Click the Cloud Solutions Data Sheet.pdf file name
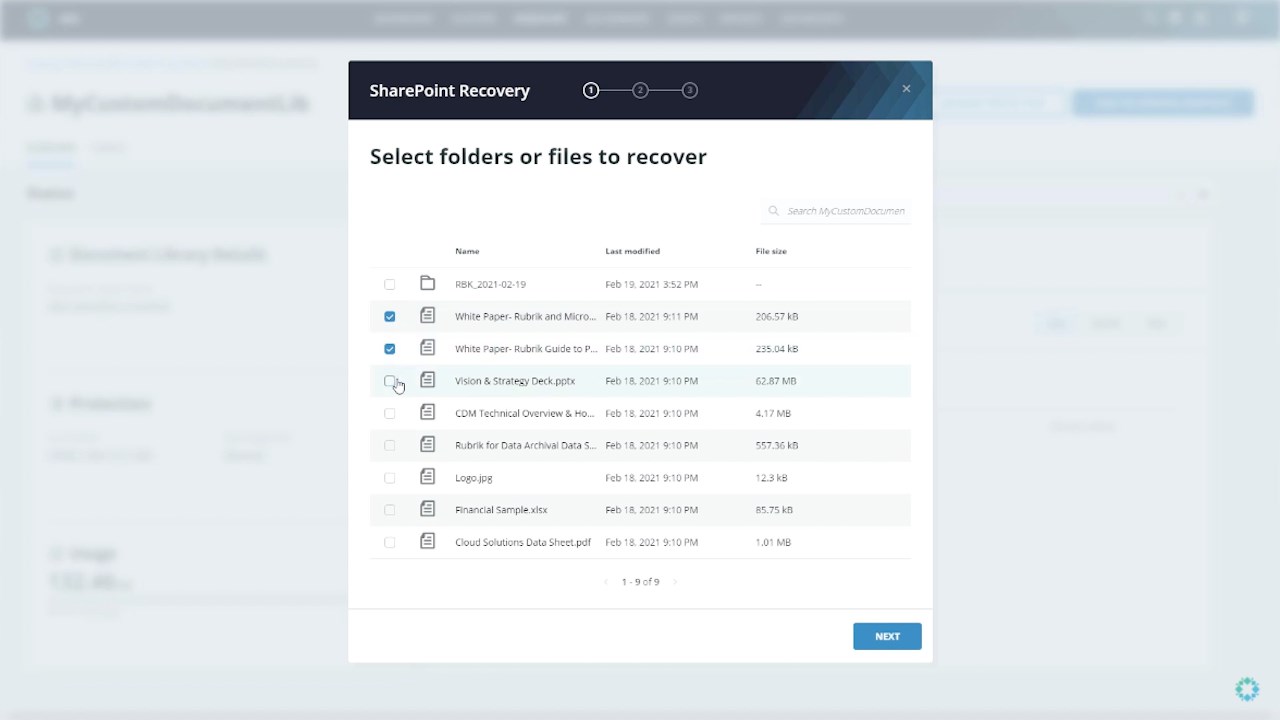Image resolution: width=1280 pixels, height=720 pixels. pos(523,542)
